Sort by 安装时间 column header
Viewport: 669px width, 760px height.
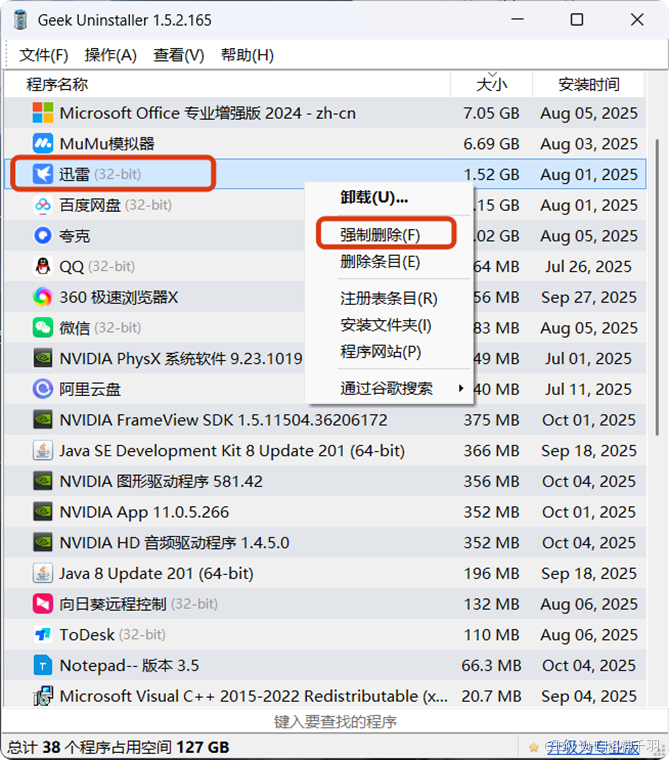589,84
